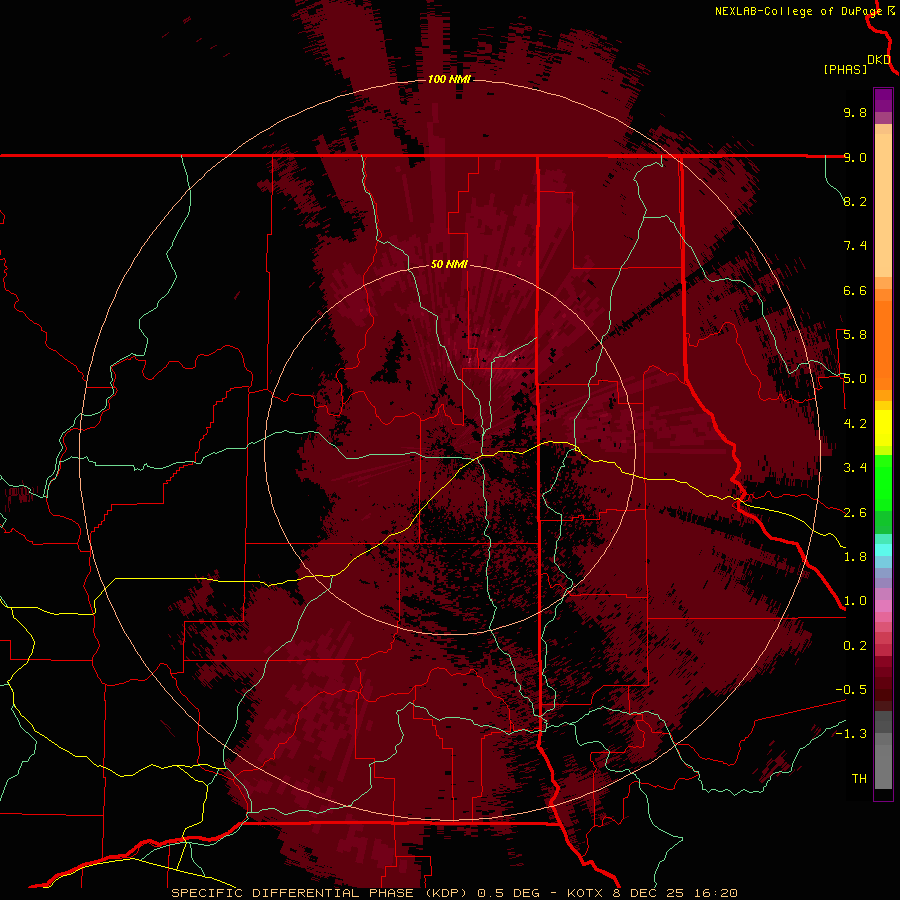Viewport: 900px width, 900px height.
Task: Pick the bright green band in the color scale
Action: (883, 482)
